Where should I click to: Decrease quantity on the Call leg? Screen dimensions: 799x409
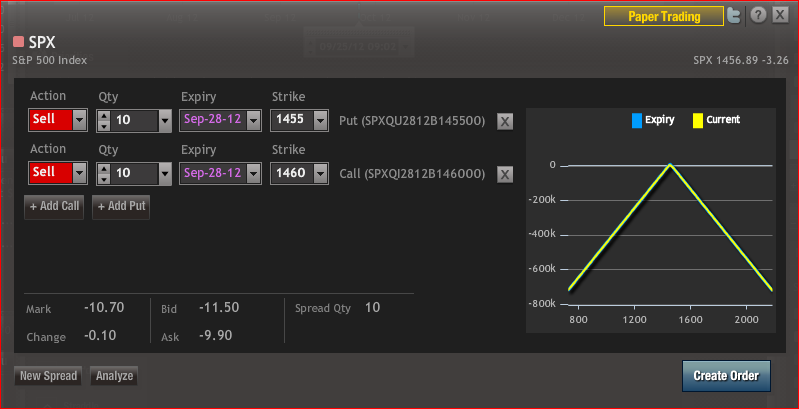coord(104,179)
